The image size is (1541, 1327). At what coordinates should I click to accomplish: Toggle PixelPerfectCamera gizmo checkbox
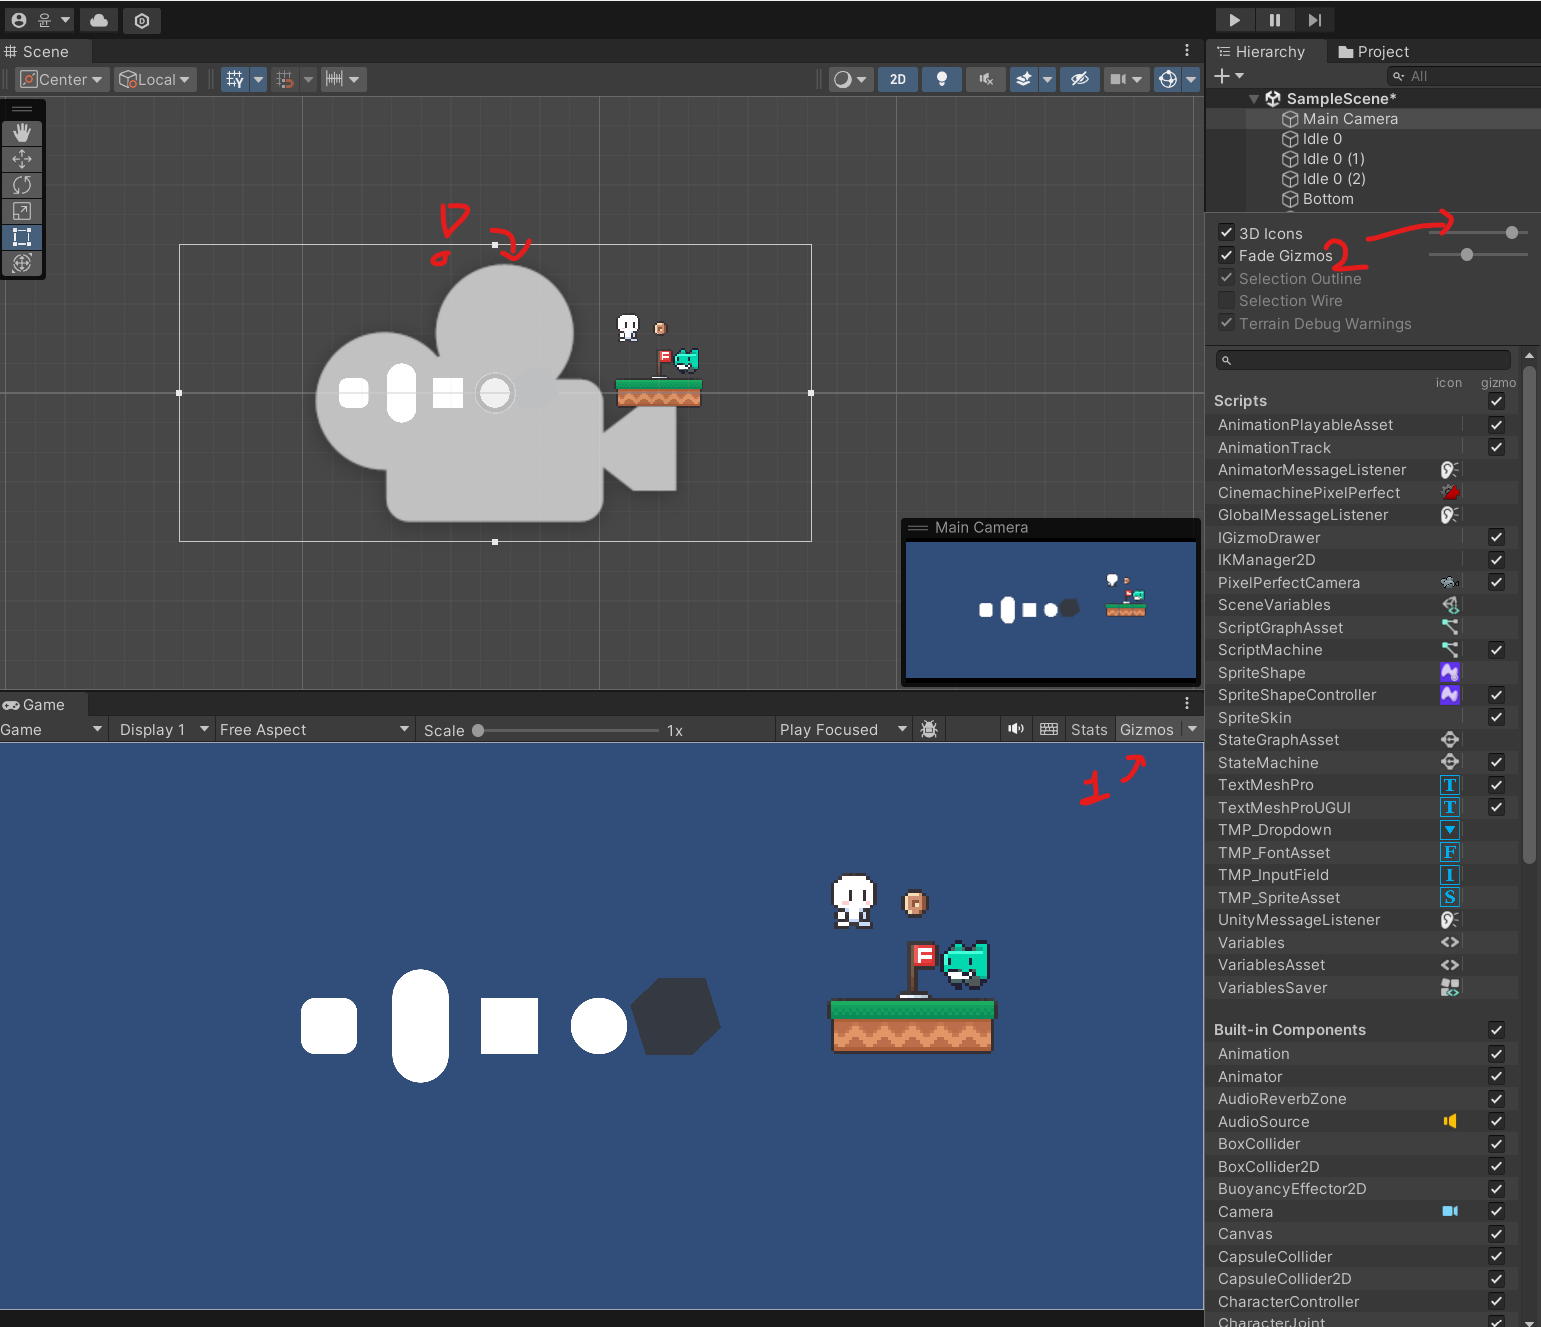click(x=1496, y=582)
